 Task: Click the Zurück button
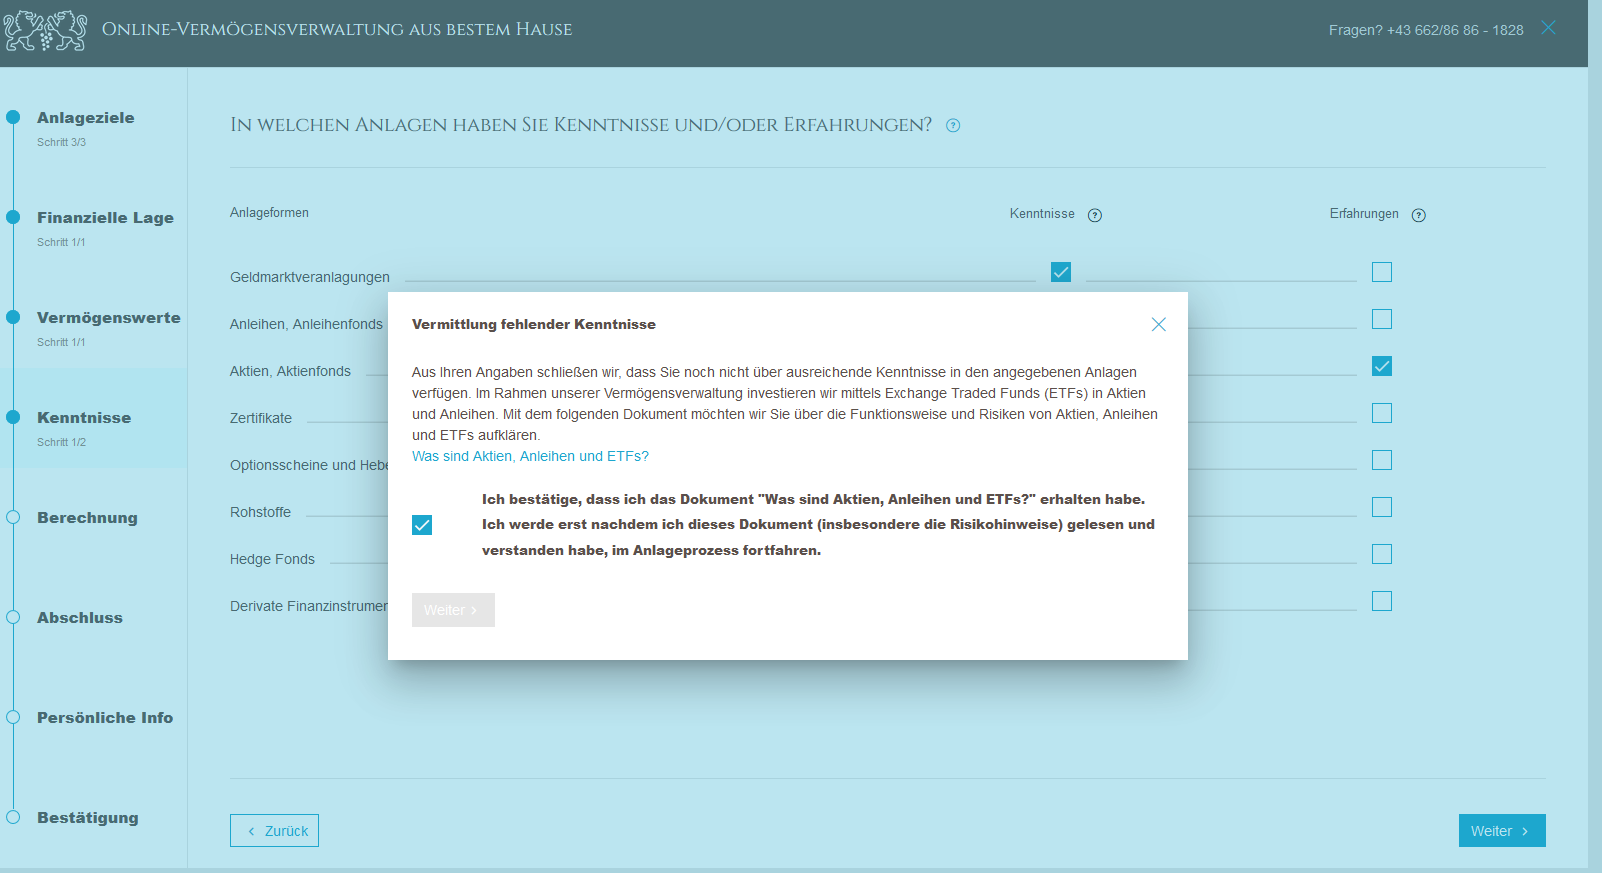coord(275,831)
